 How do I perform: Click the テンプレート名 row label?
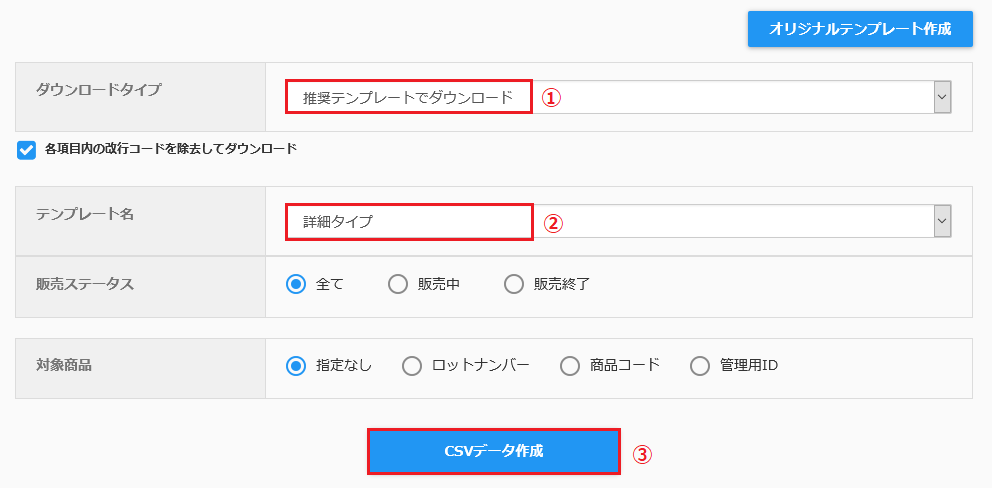pos(85,213)
